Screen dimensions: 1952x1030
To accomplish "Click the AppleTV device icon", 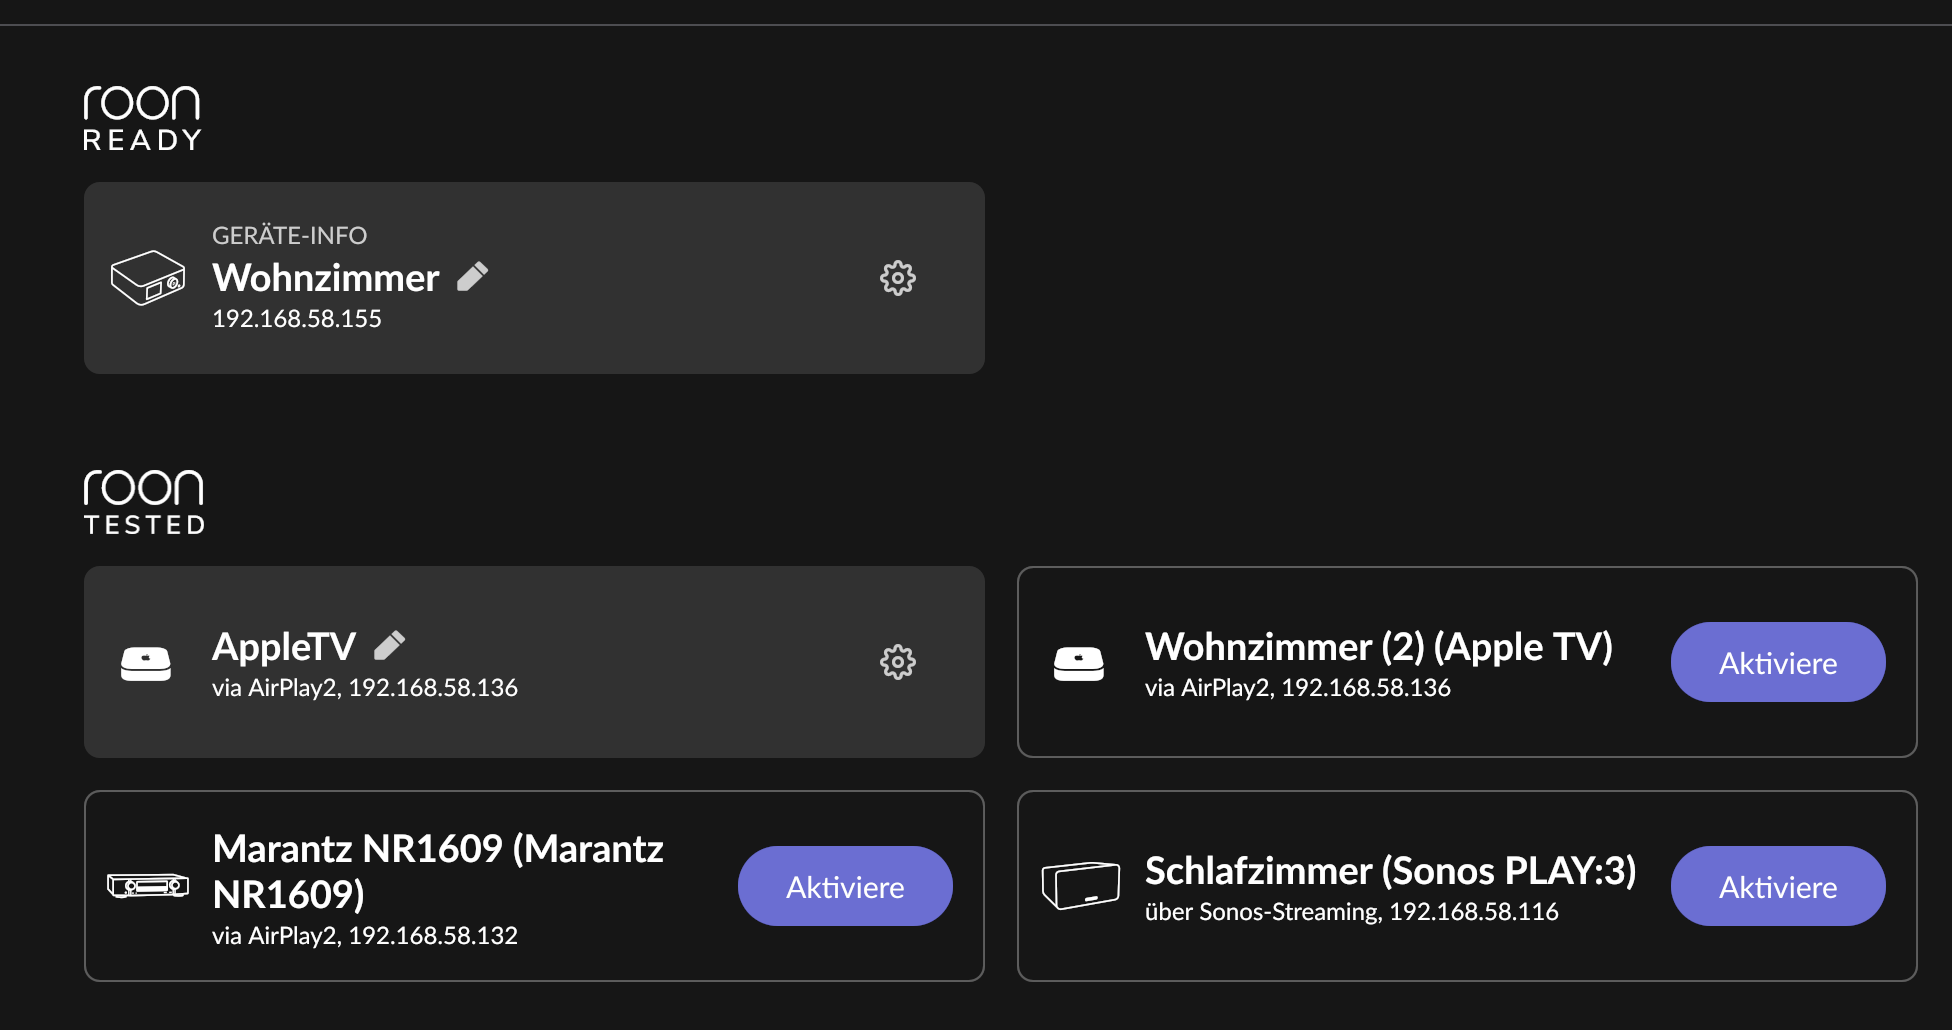I will (146, 663).
